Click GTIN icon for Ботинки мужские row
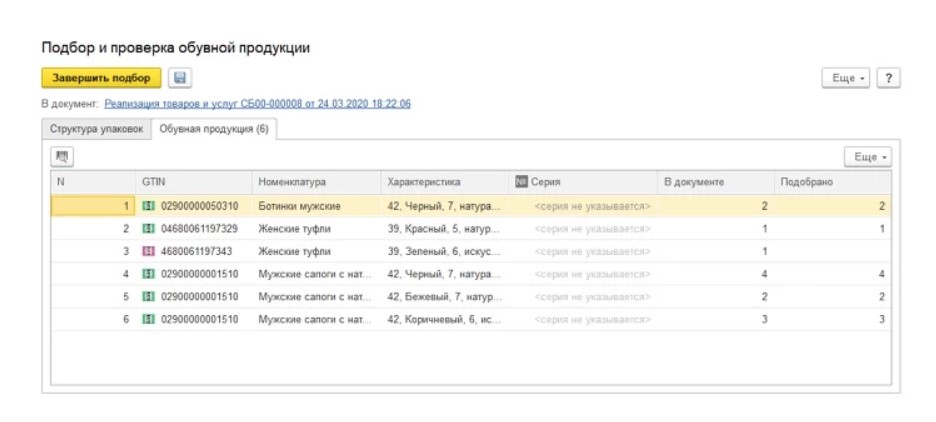Image resolution: width=936 pixels, height=422 pixels. point(149,206)
